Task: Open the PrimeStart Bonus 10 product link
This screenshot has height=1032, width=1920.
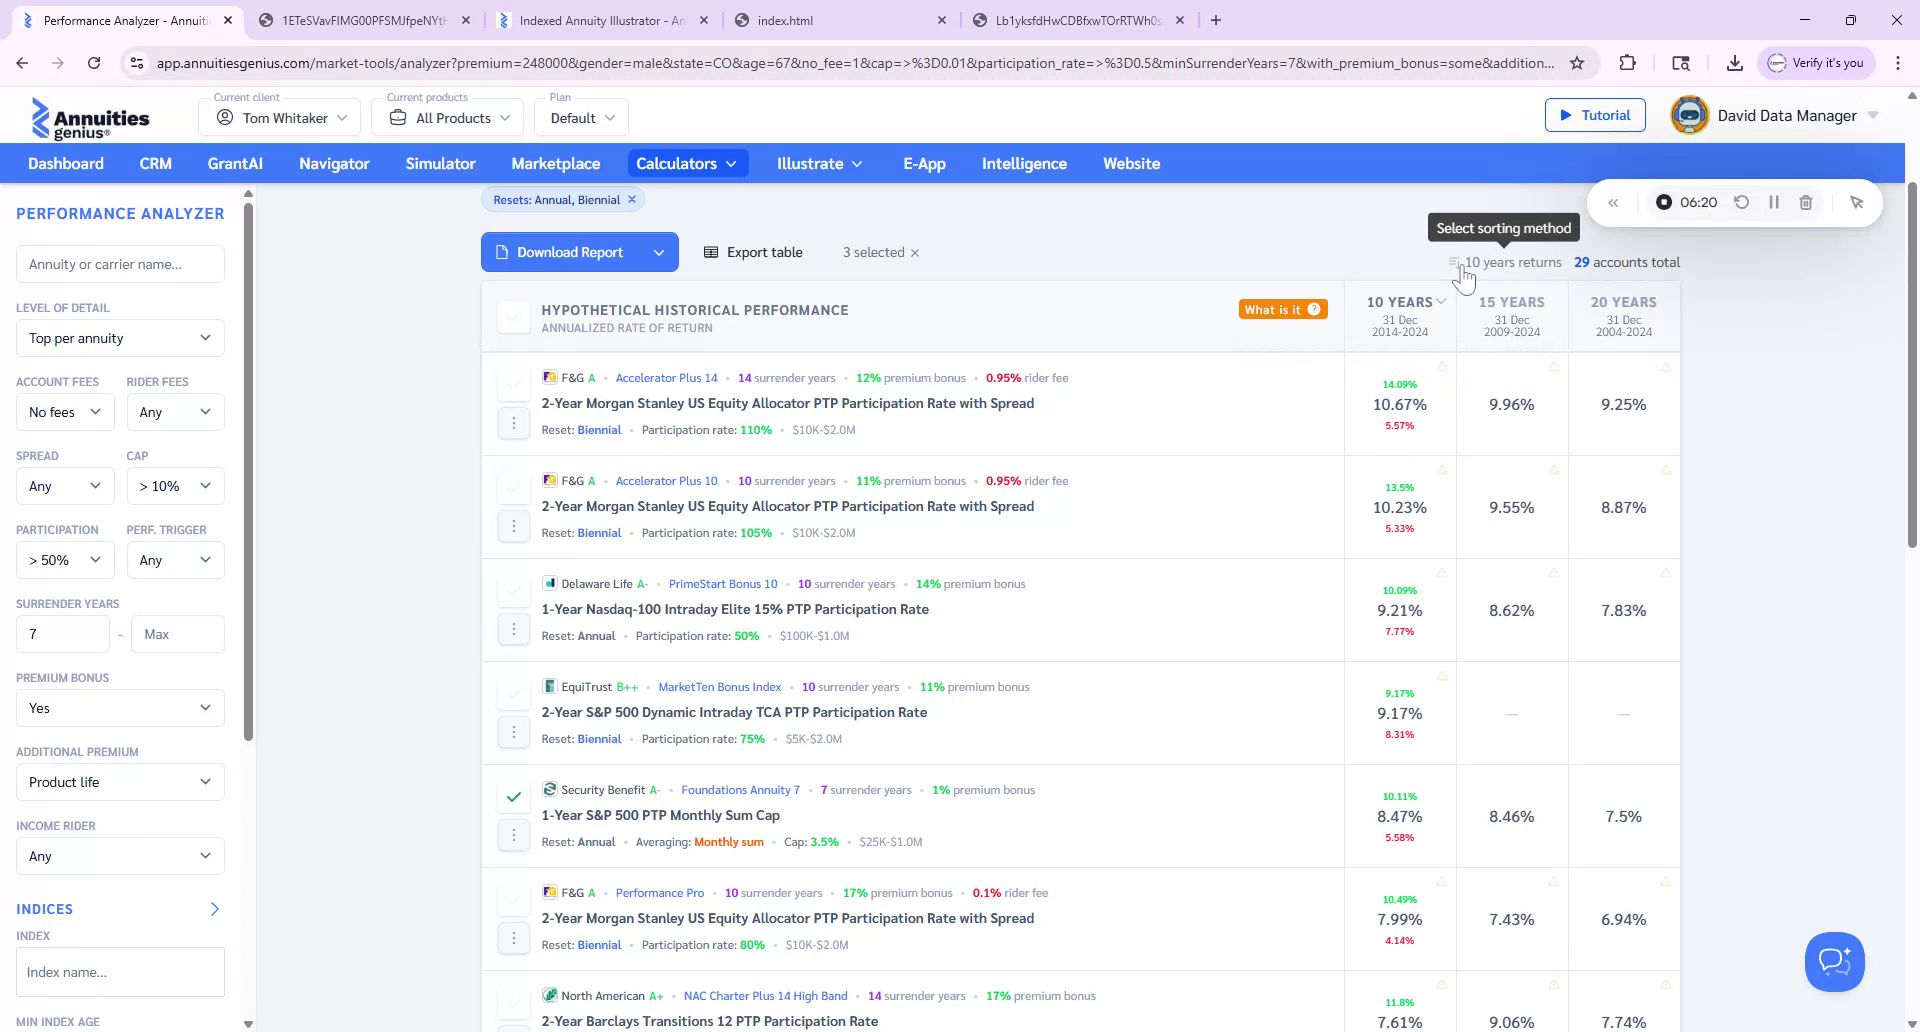Action: (x=723, y=583)
